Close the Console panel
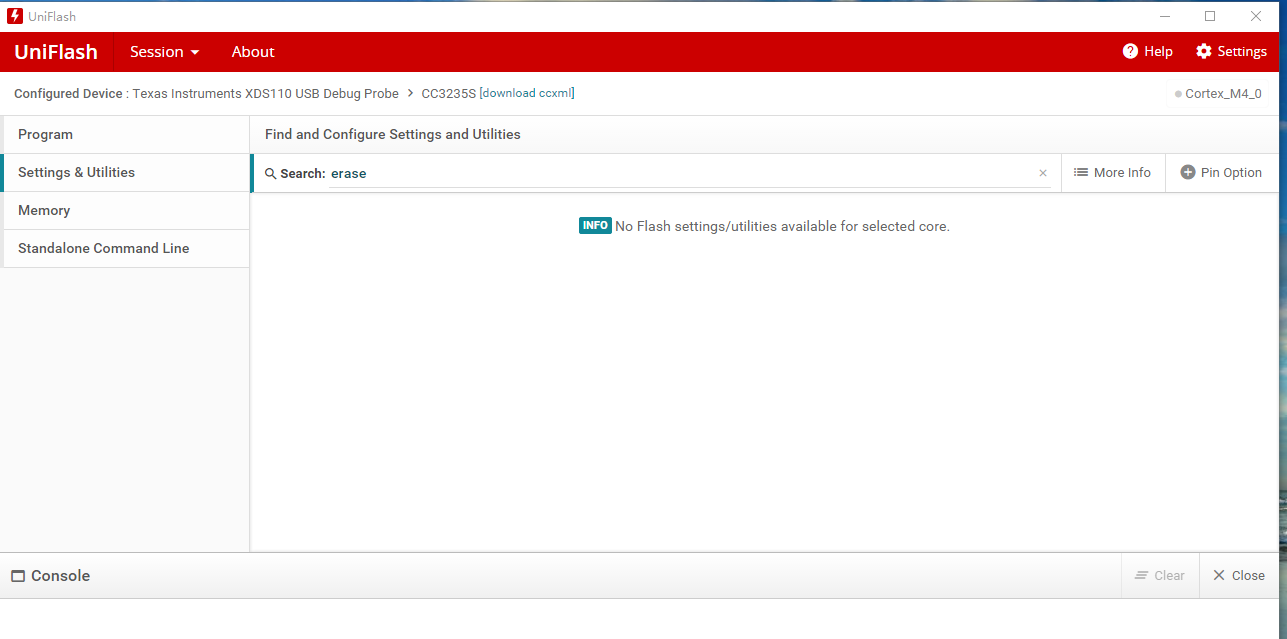The width and height of the screenshot is (1287, 639). click(x=1239, y=576)
